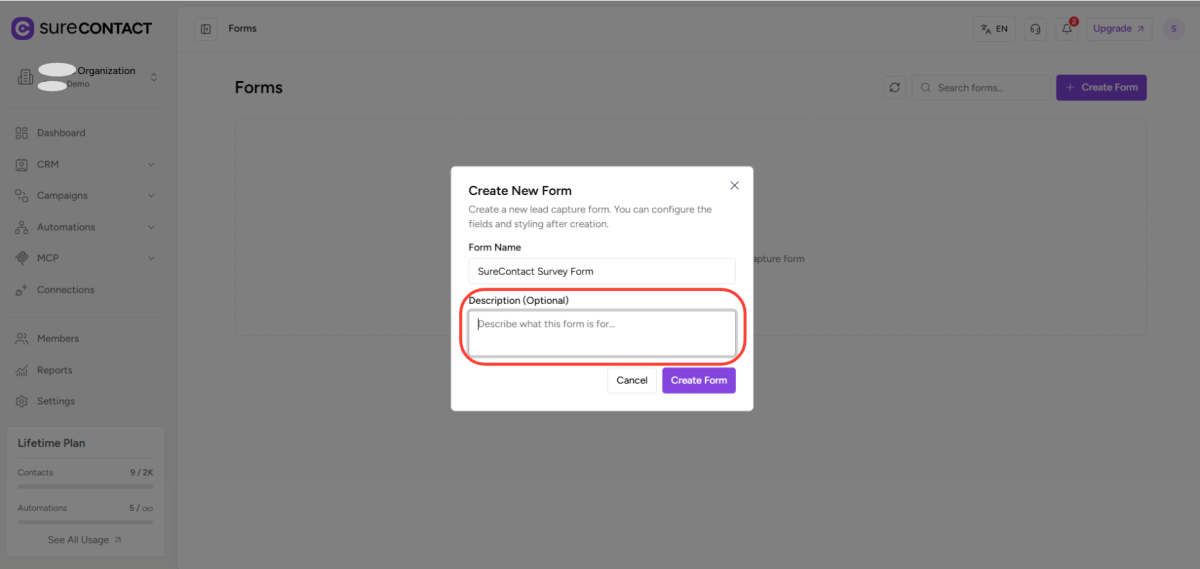Click the Description text area
Image resolution: width=1200 pixels, height=569 pixels.
click(602, 333)
